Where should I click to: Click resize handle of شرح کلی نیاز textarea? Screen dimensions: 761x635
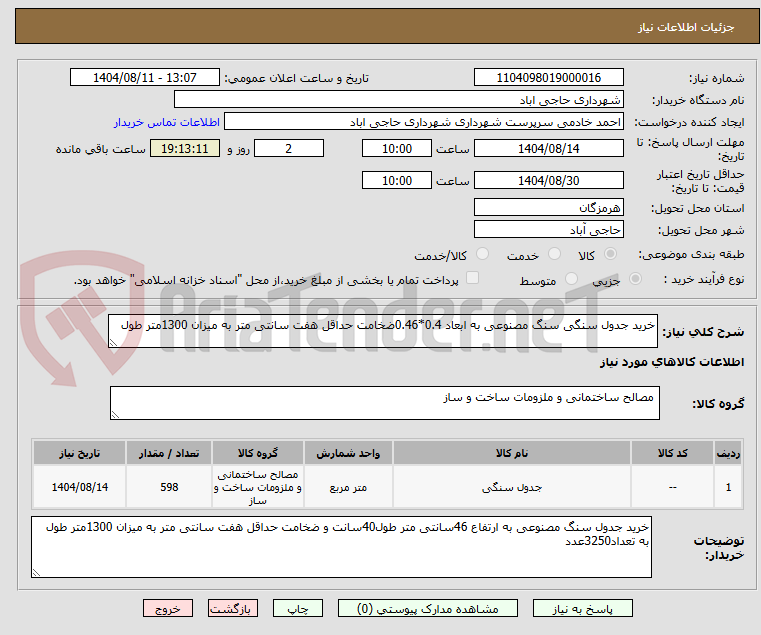(x=114, y=343)
